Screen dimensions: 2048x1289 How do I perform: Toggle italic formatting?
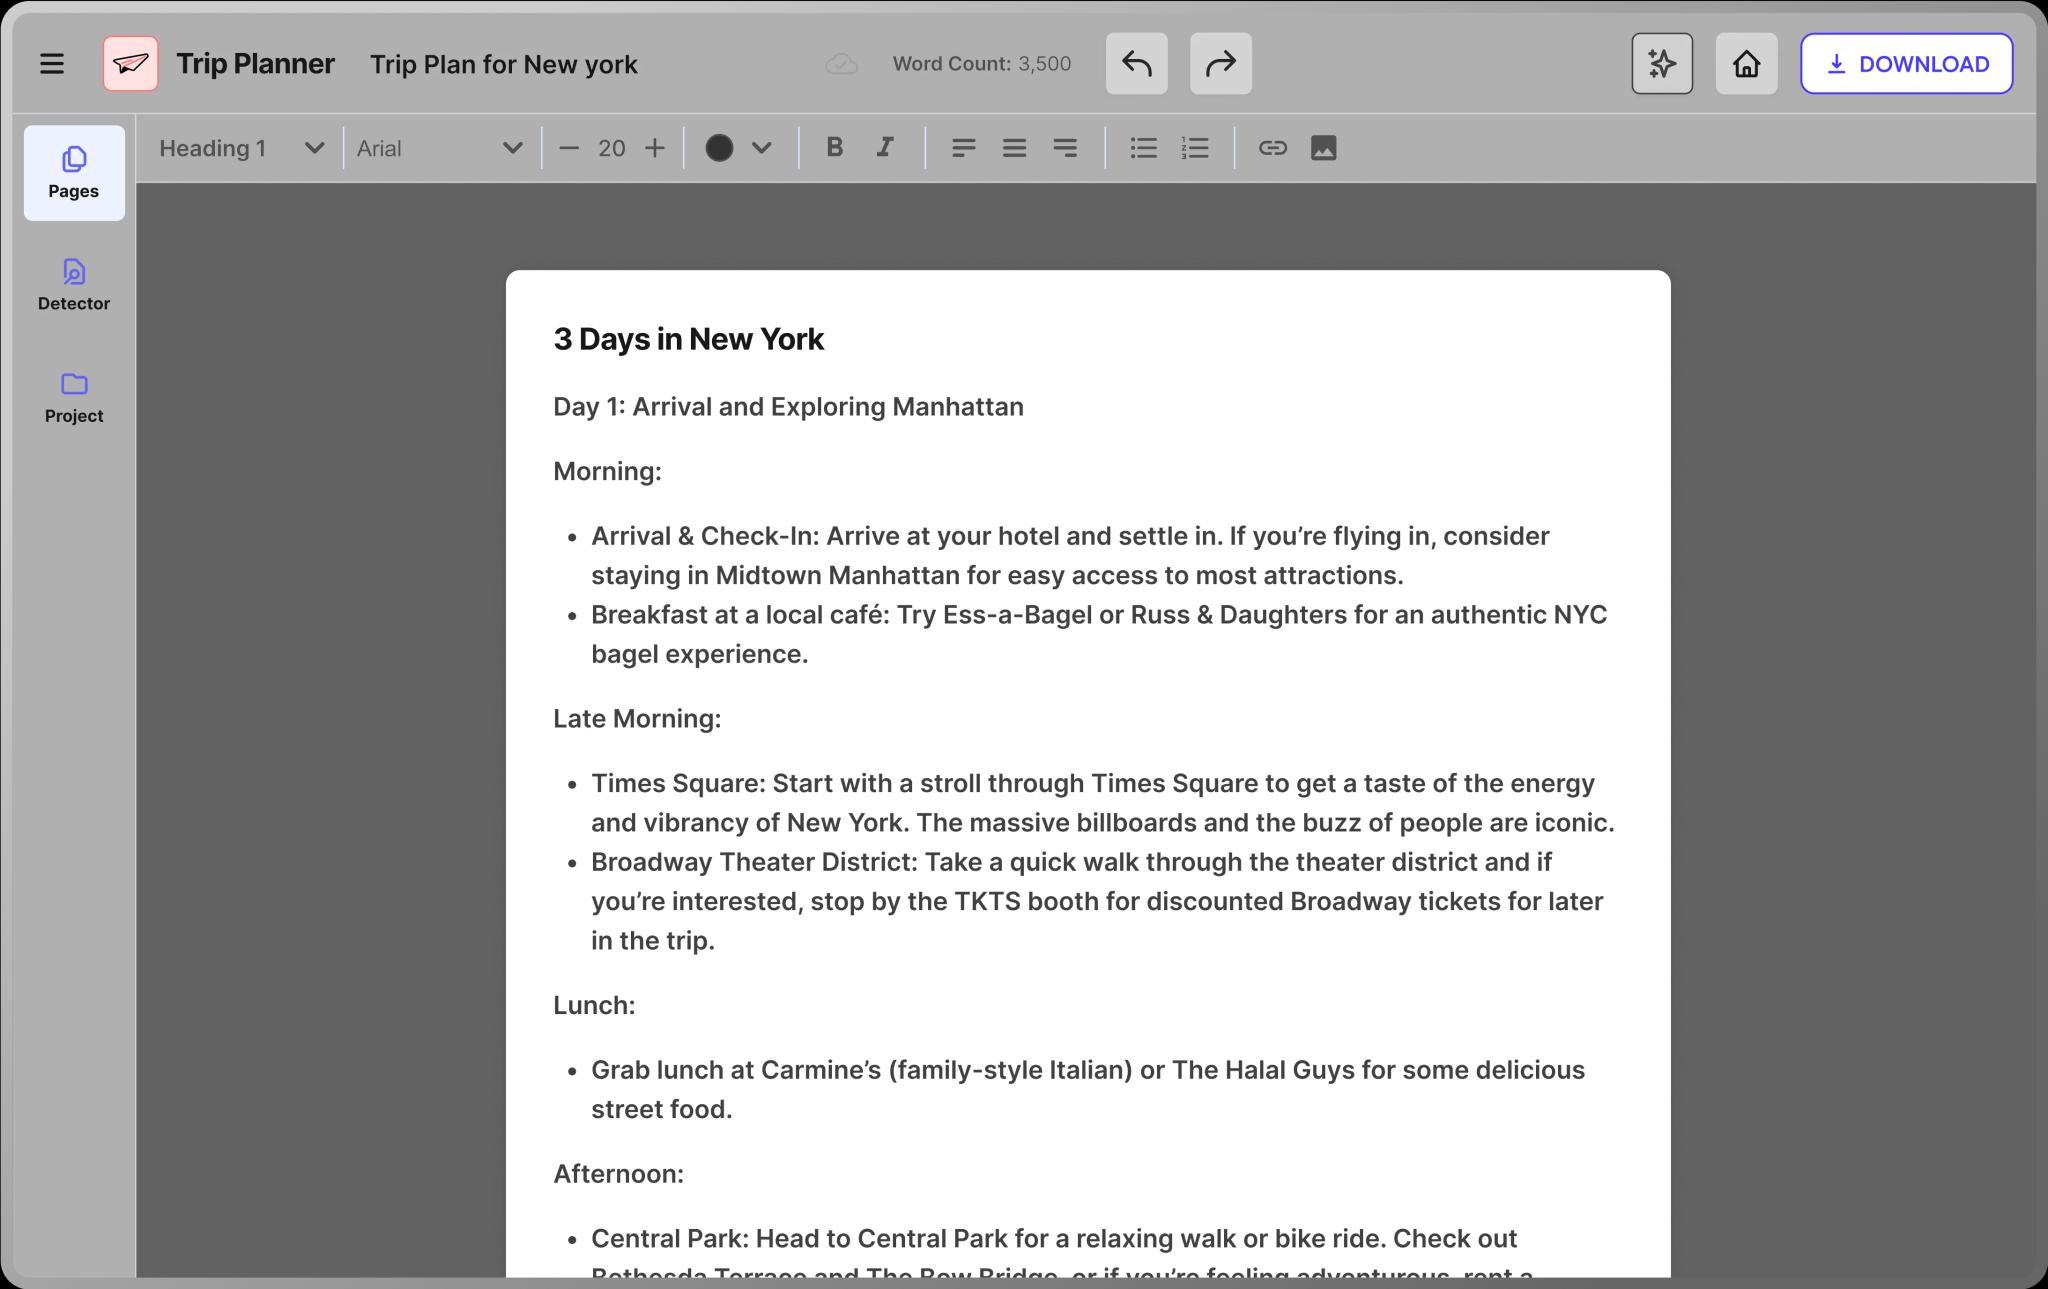coord(885,148)
